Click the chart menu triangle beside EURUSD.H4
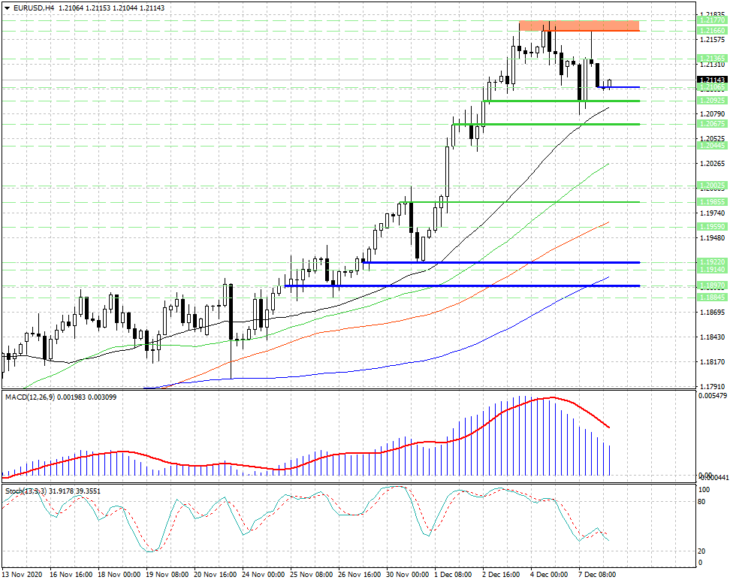 click(7, 8)
